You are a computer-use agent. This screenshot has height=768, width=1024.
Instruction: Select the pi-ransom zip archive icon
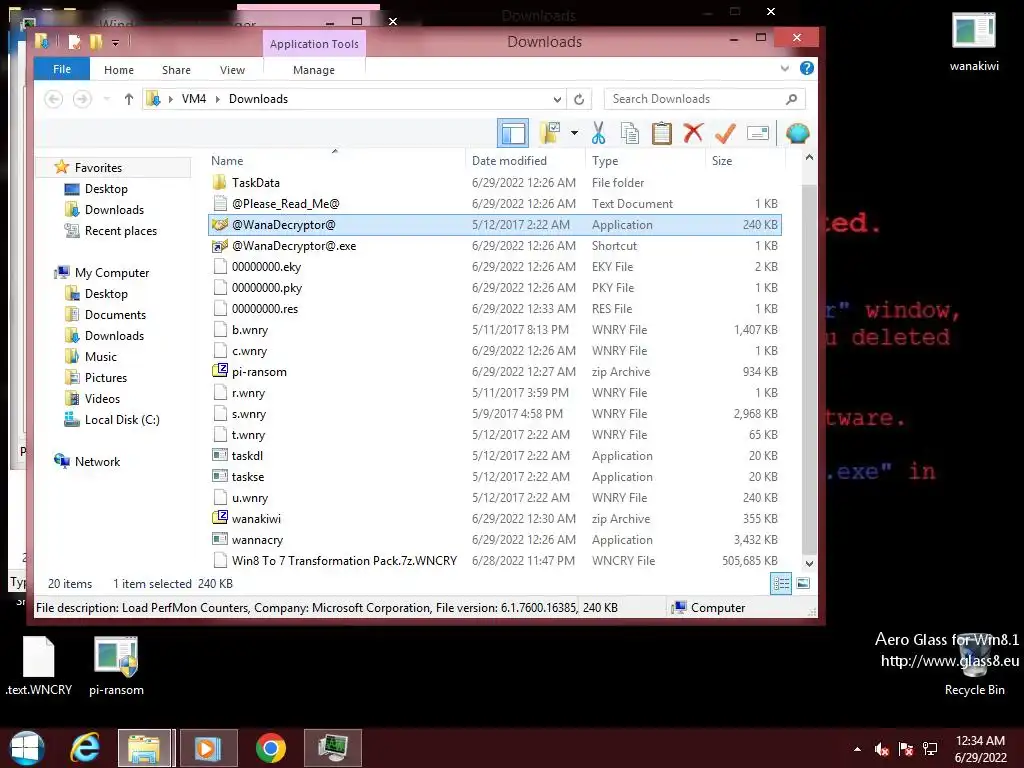tap(220, 372)
